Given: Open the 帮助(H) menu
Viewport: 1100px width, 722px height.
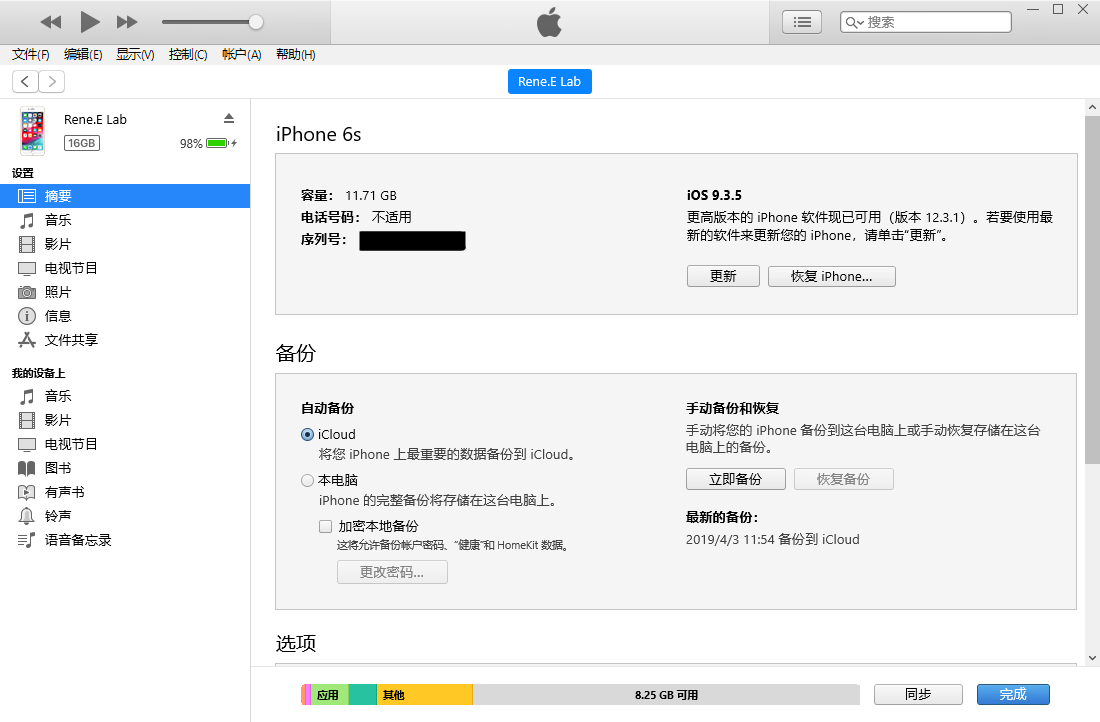Looking at the screenshot, I should tap(295, 55).
